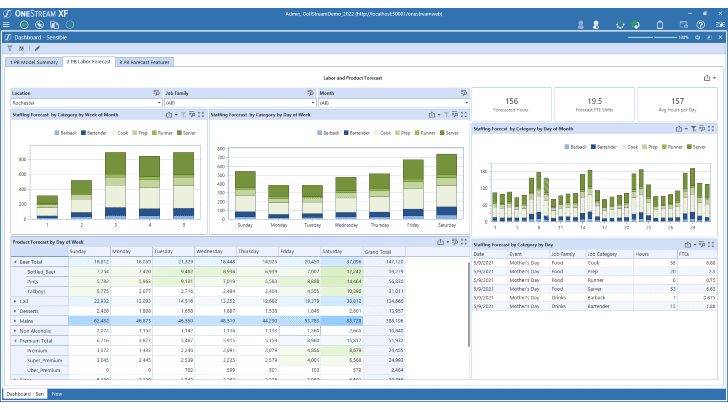This screenshot has width=728, height=410.
Task: Click the clear selection icon beside Month filter
Action: point(466,93)
